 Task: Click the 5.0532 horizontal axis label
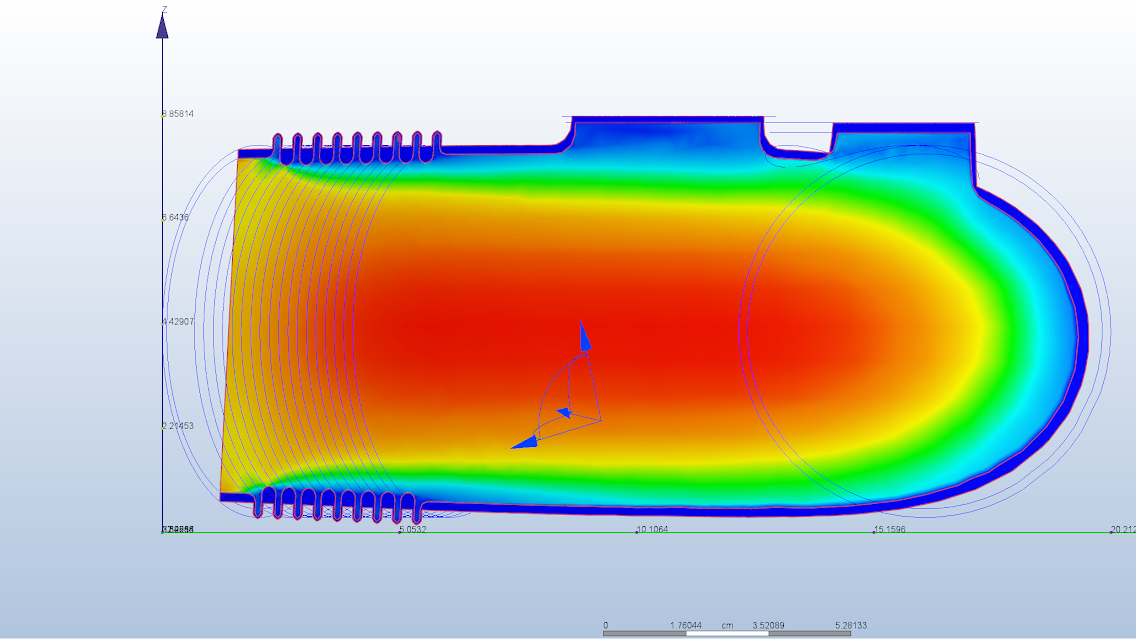pyautogui.click(x=412, y=530)
